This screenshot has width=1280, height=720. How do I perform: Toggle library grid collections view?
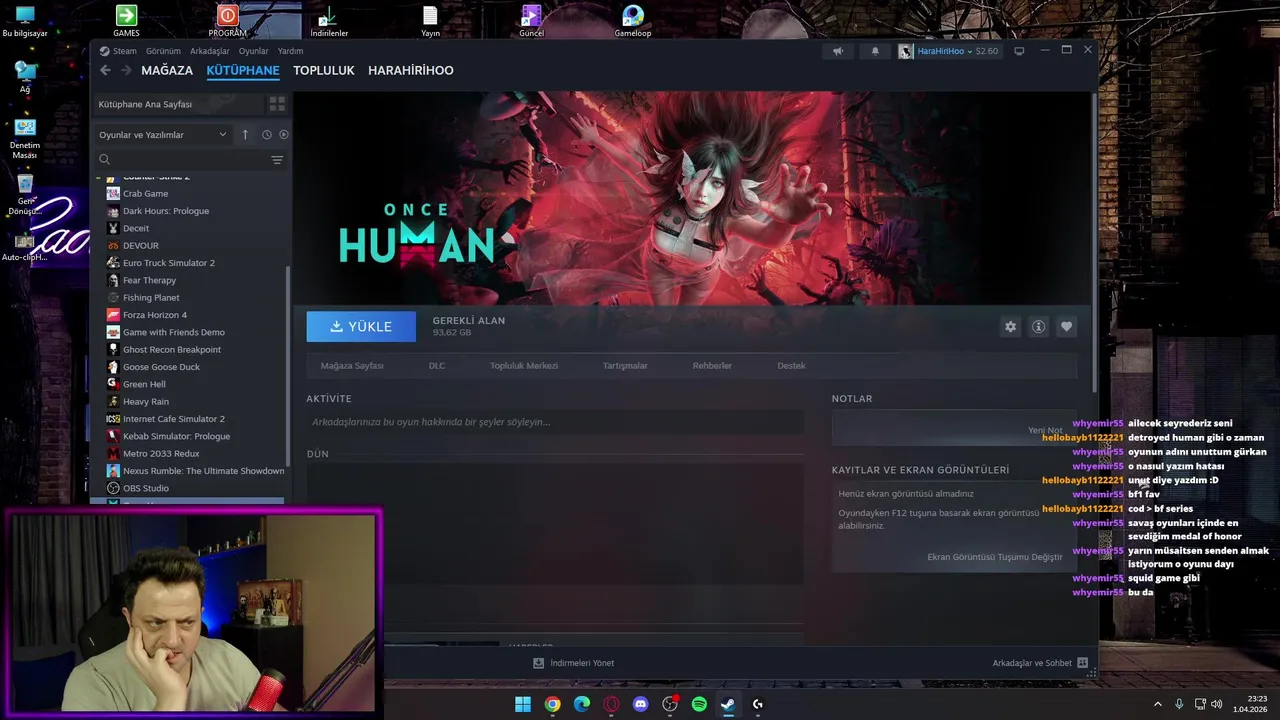pos(277,104)
